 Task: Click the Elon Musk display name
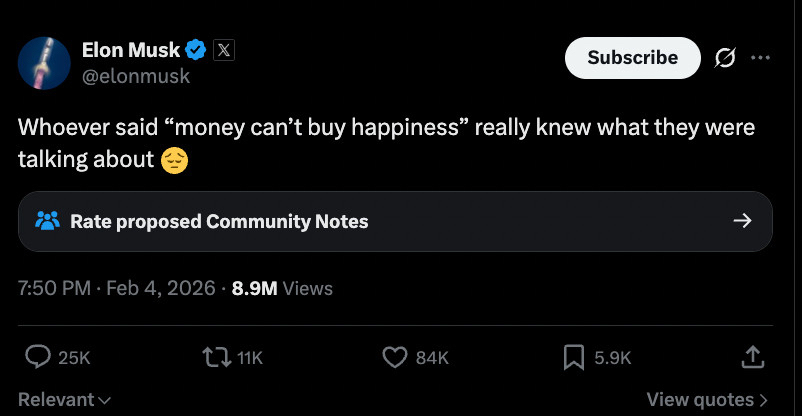point(130,49)
